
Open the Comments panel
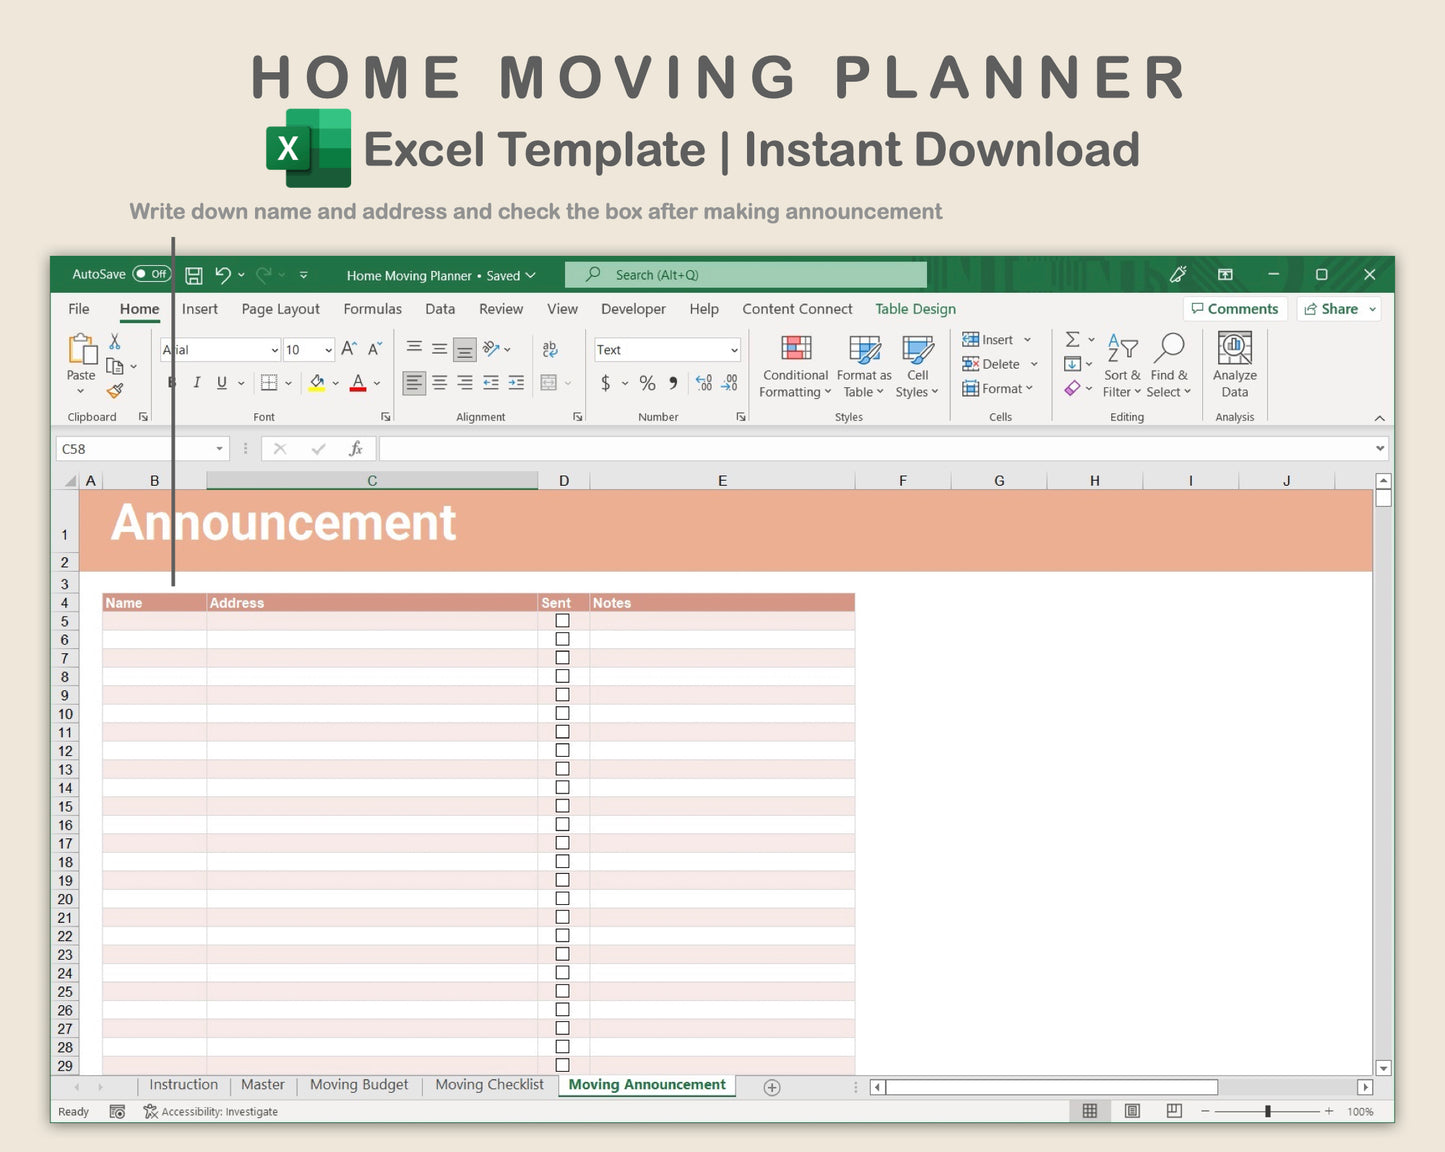tap(1235, 308)
